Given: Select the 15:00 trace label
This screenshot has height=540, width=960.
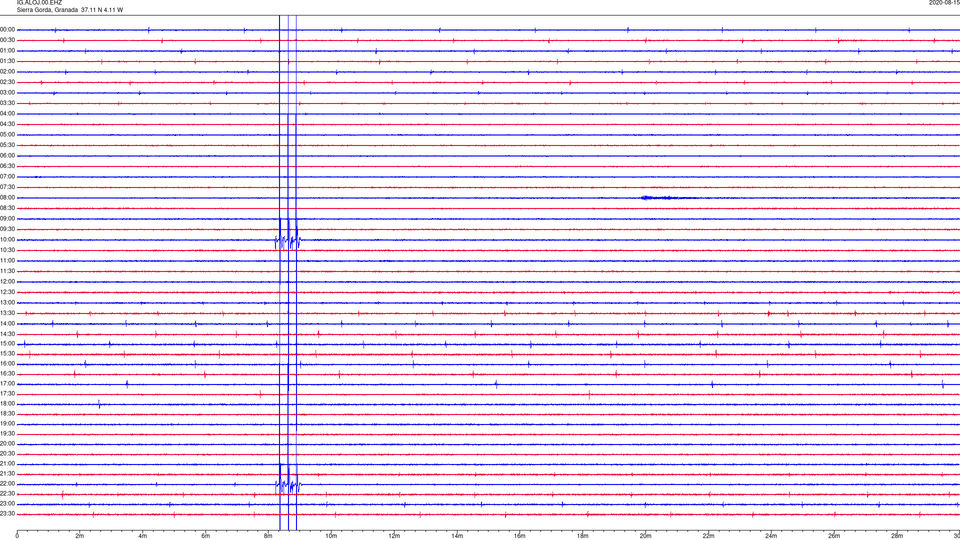Looking at the screenshot, I should [7, 344].
